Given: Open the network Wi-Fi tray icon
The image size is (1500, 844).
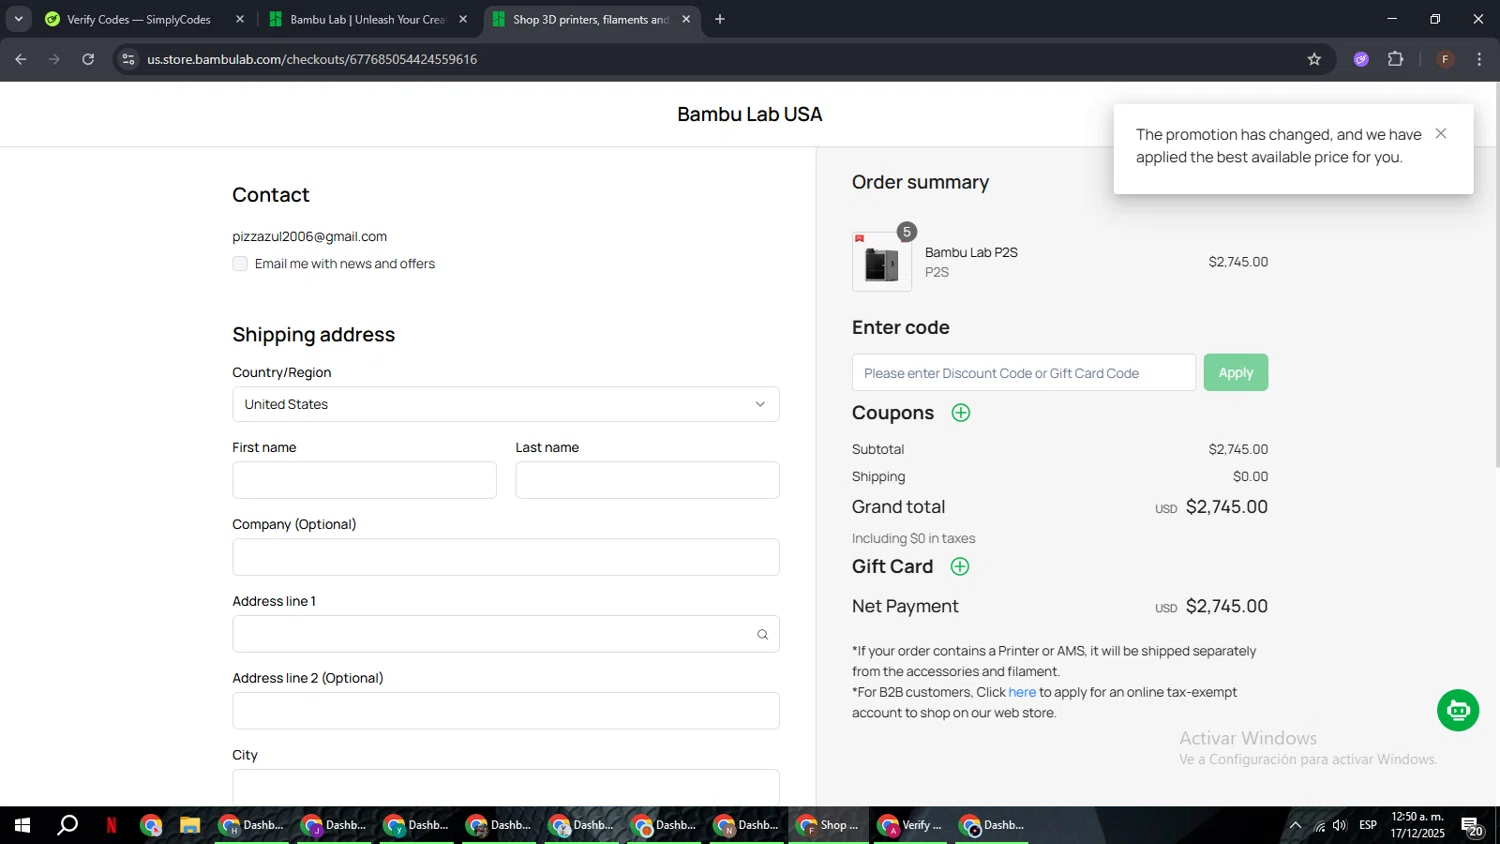Looking at the screenshot, I should [x=1319, y=826].
